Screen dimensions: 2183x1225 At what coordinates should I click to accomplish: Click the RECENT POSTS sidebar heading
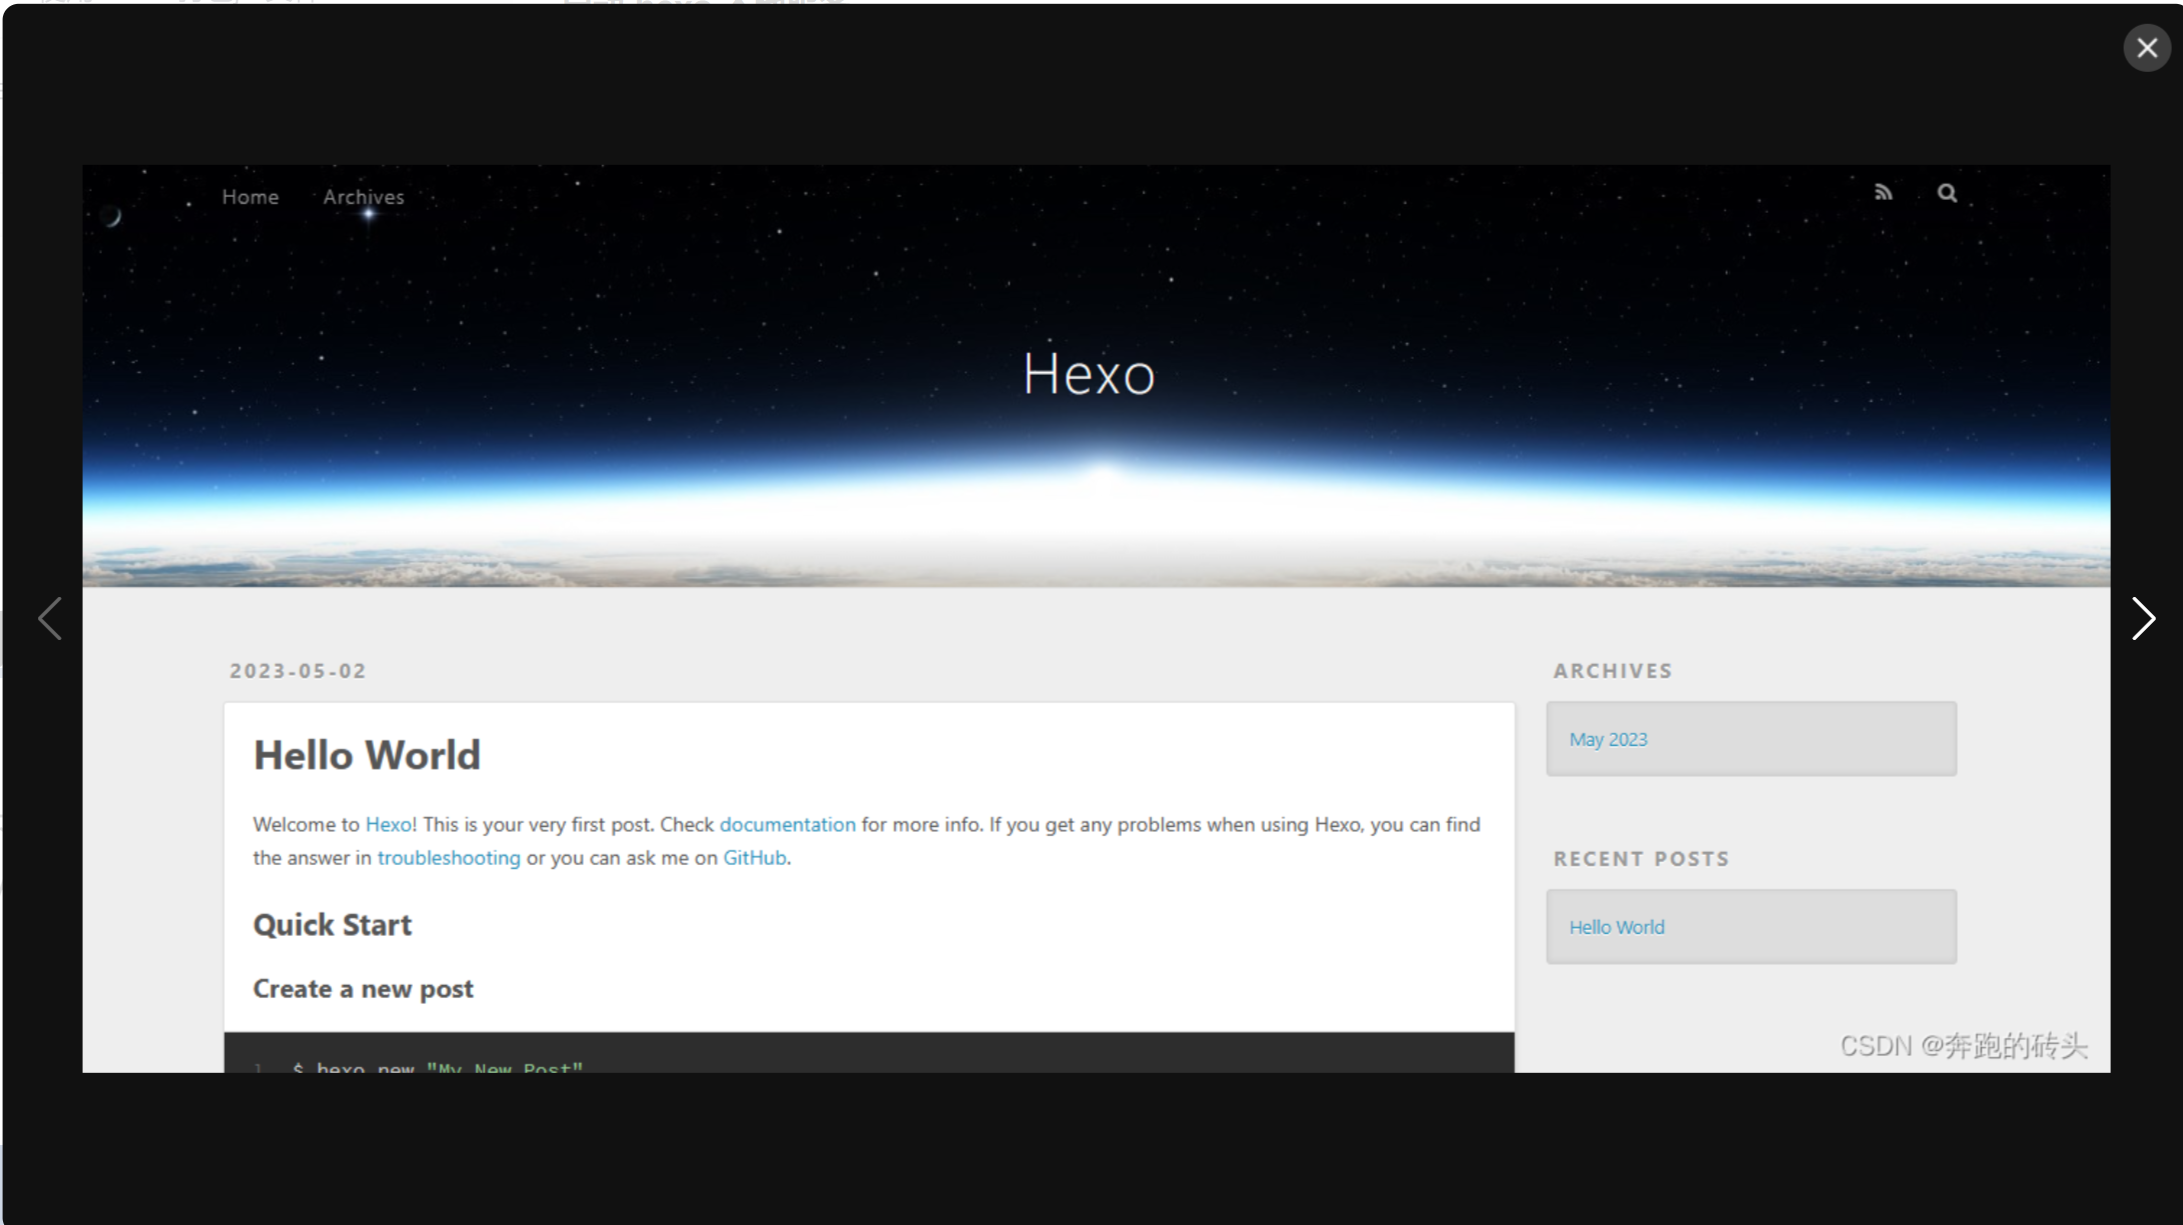[1641, 859]
